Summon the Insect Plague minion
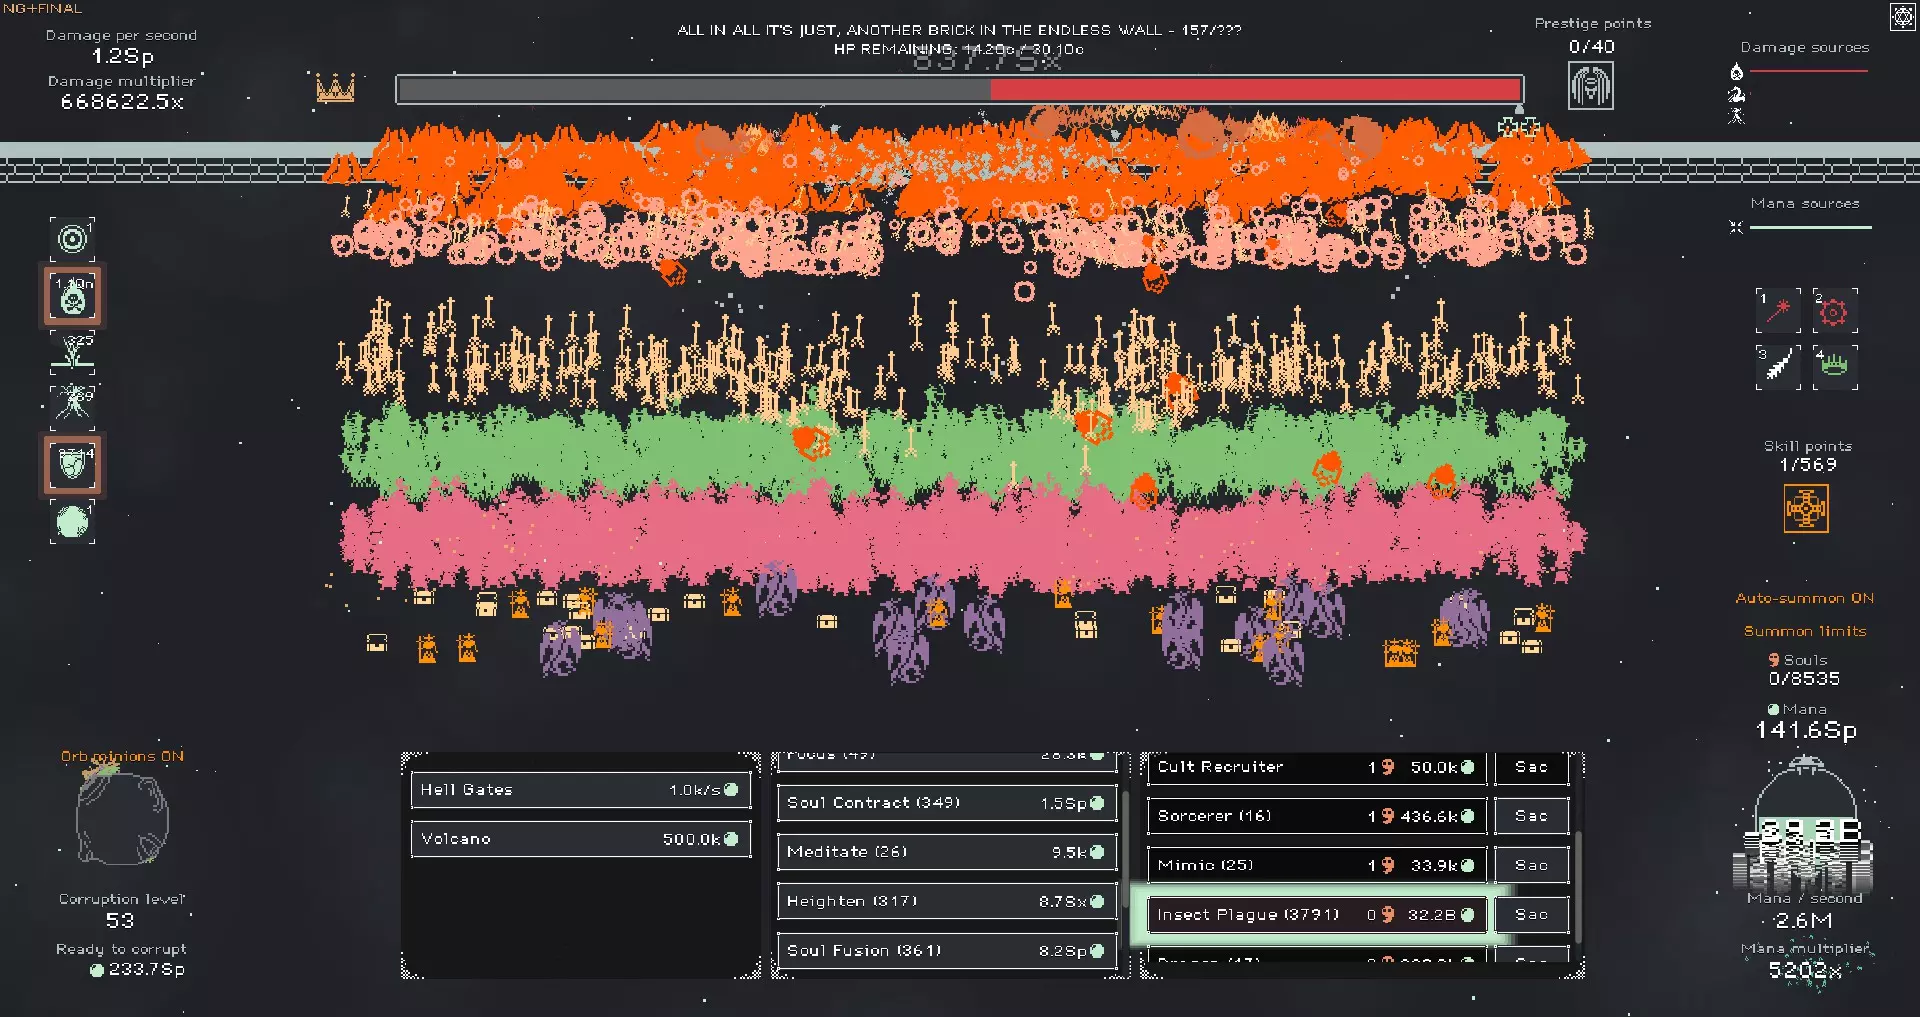This screenshot has width=1920, height=1017. click(1316, 915)
